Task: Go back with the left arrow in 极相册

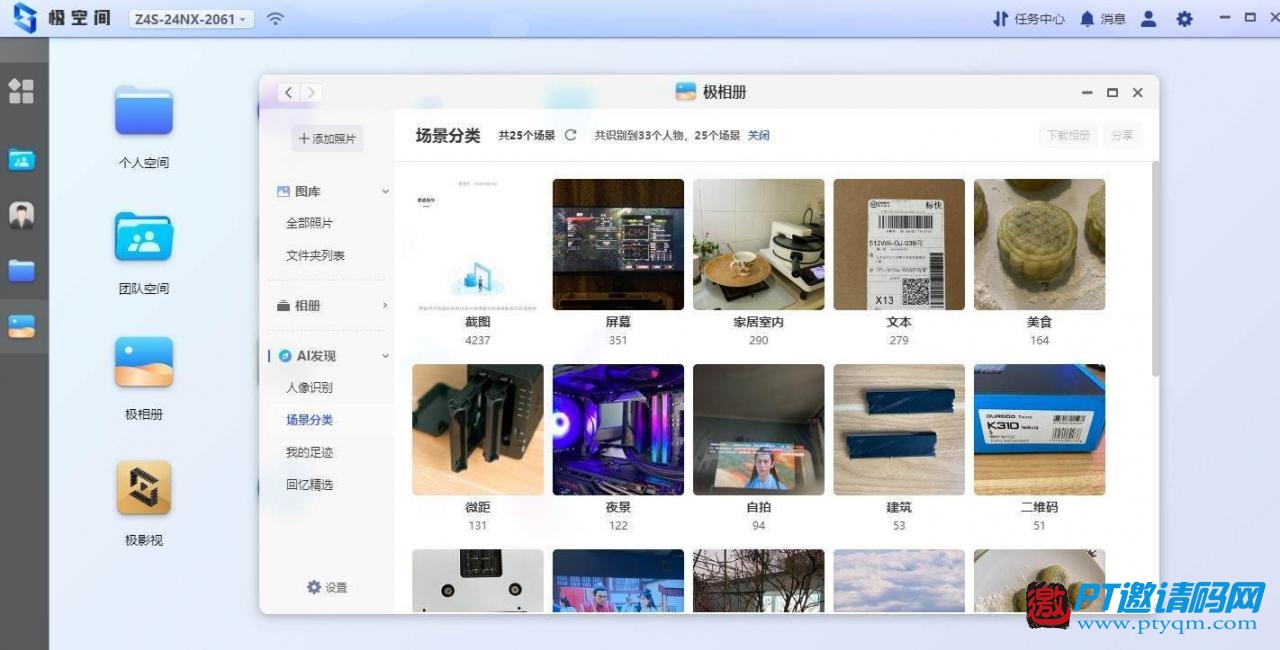Action: (x=289, y=92)
